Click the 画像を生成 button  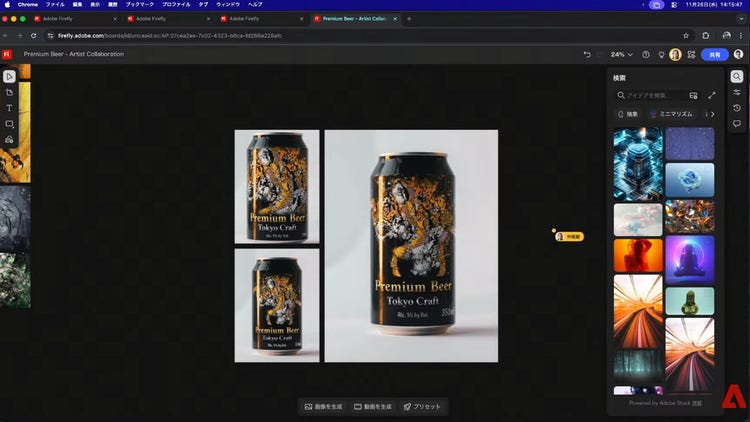323,407
